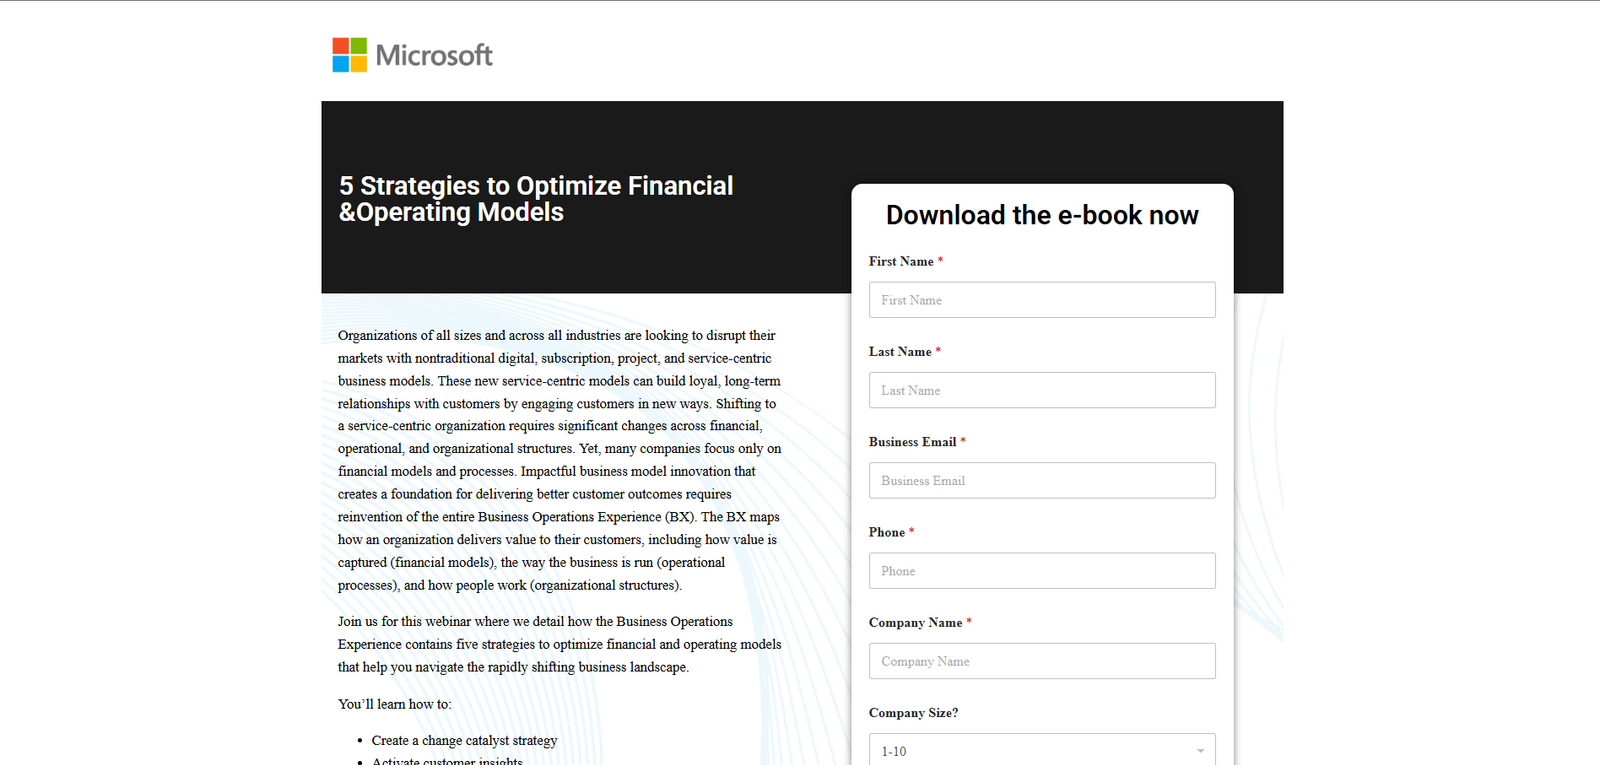Click the '5 Strategies to Optimize Financial' headline
This screenshot has width=1600, height=765.
[x=536, y=199]
